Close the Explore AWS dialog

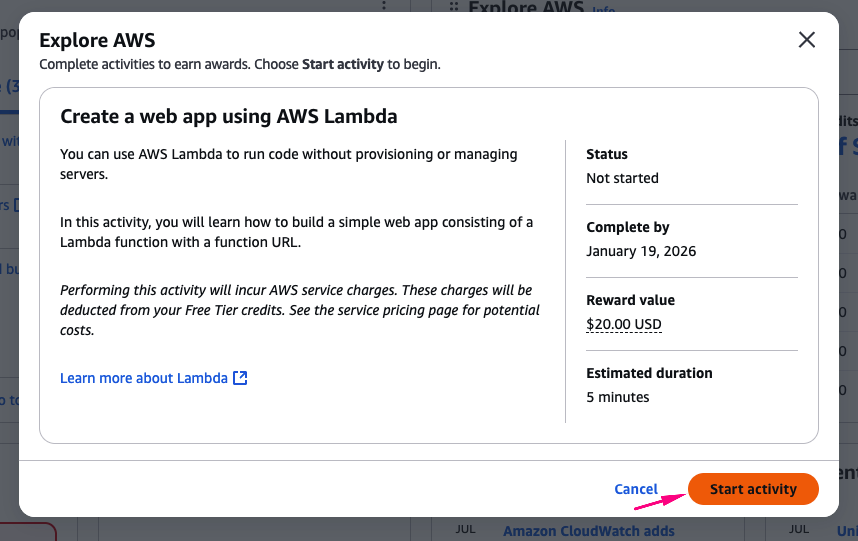[806, 40]
